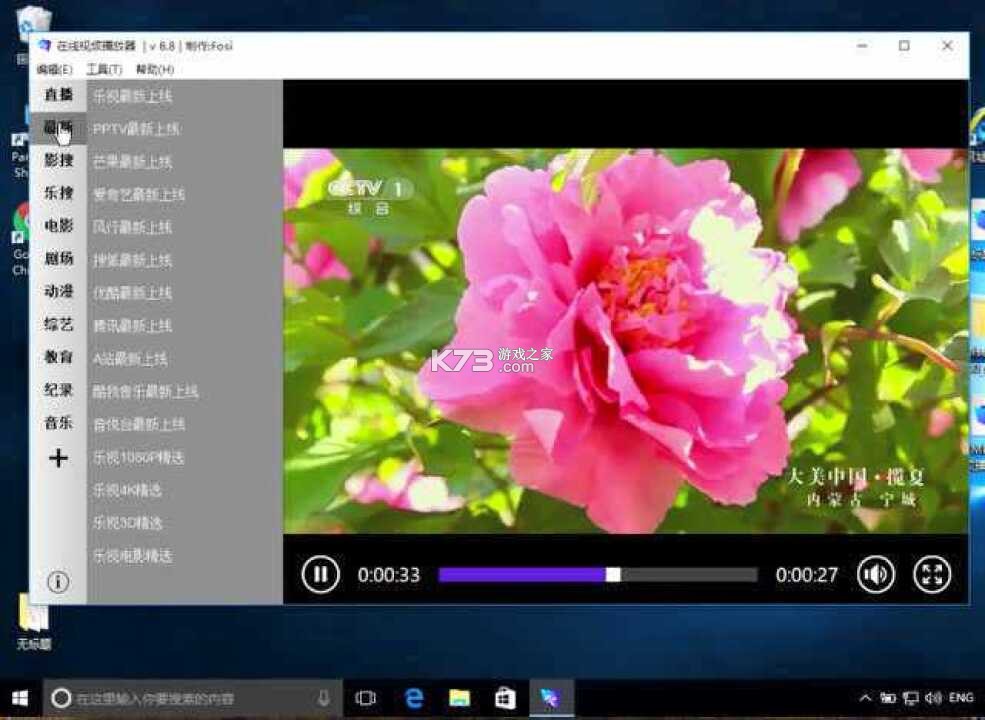Open the 编辑(E) menu
This screenshot has height=720, width=985.
(x=55, y=69)
